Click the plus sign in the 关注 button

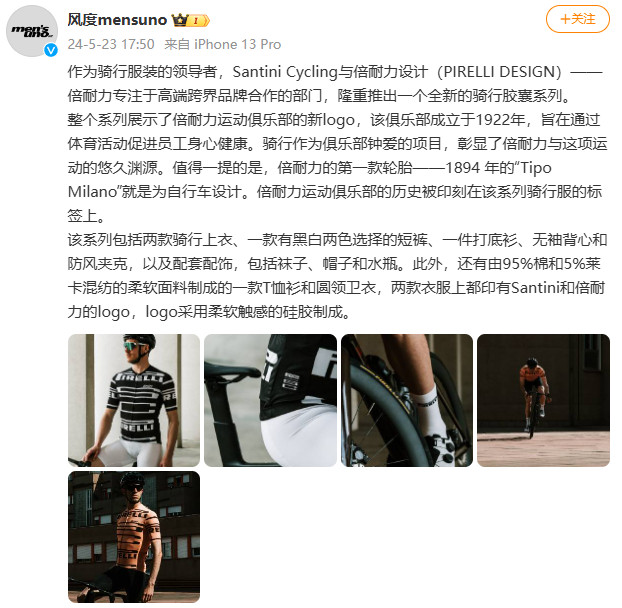click(565, 19)
